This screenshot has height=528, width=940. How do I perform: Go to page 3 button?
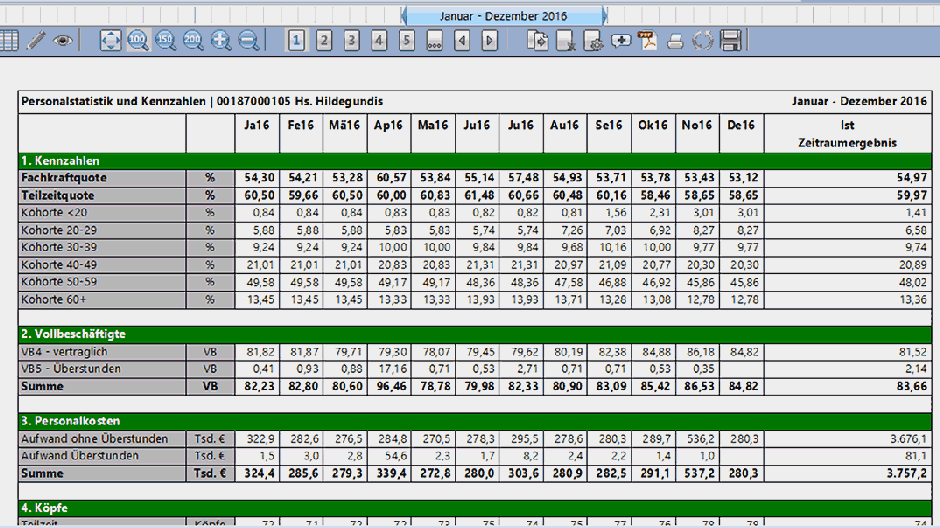pyautogui.click(x=351, y=41)
